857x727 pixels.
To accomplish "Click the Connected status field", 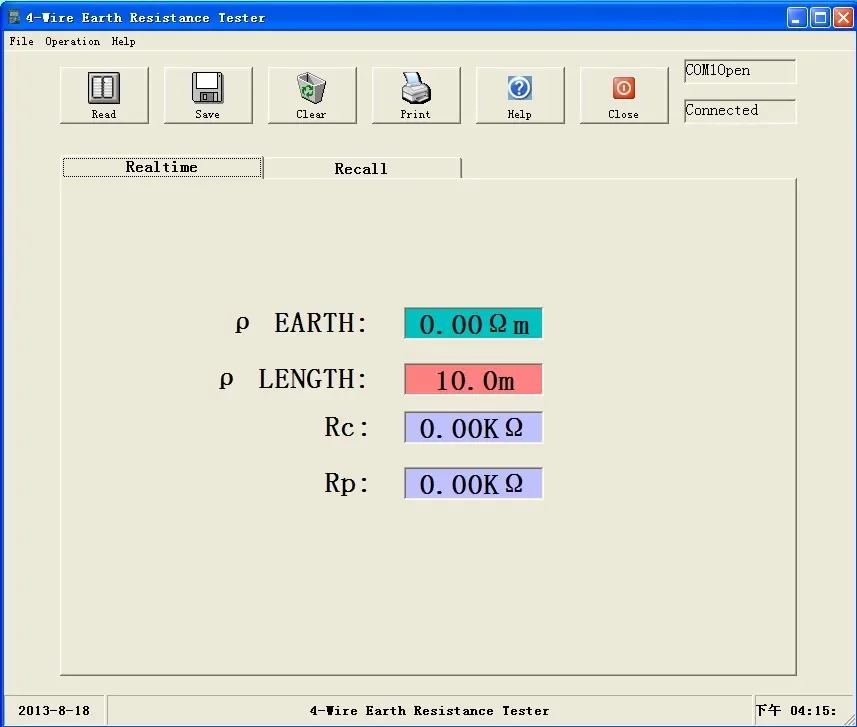I will [x=740, y=111].
